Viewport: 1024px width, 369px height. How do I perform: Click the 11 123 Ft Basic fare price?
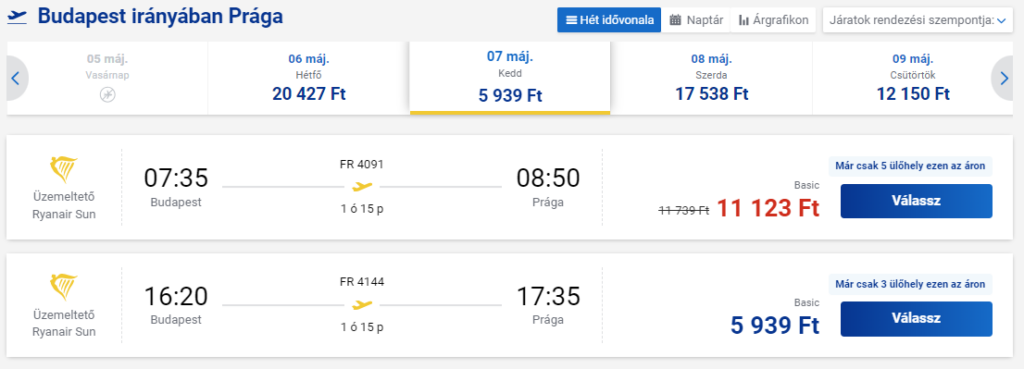[768, 208]
